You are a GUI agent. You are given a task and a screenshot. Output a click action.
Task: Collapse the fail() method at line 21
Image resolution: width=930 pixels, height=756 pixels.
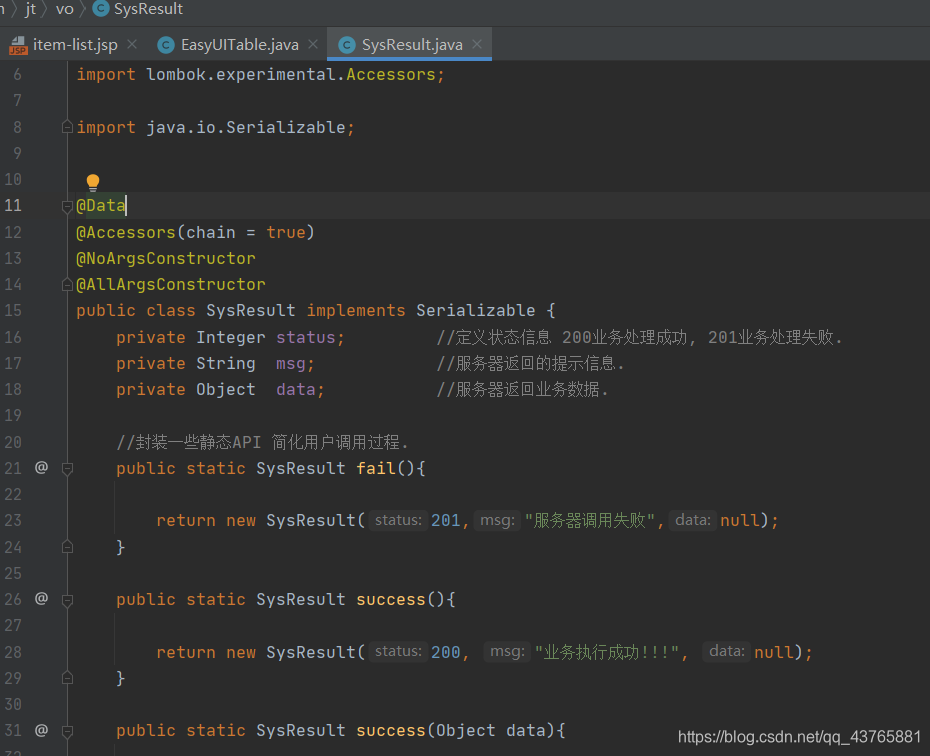[67, 468]
